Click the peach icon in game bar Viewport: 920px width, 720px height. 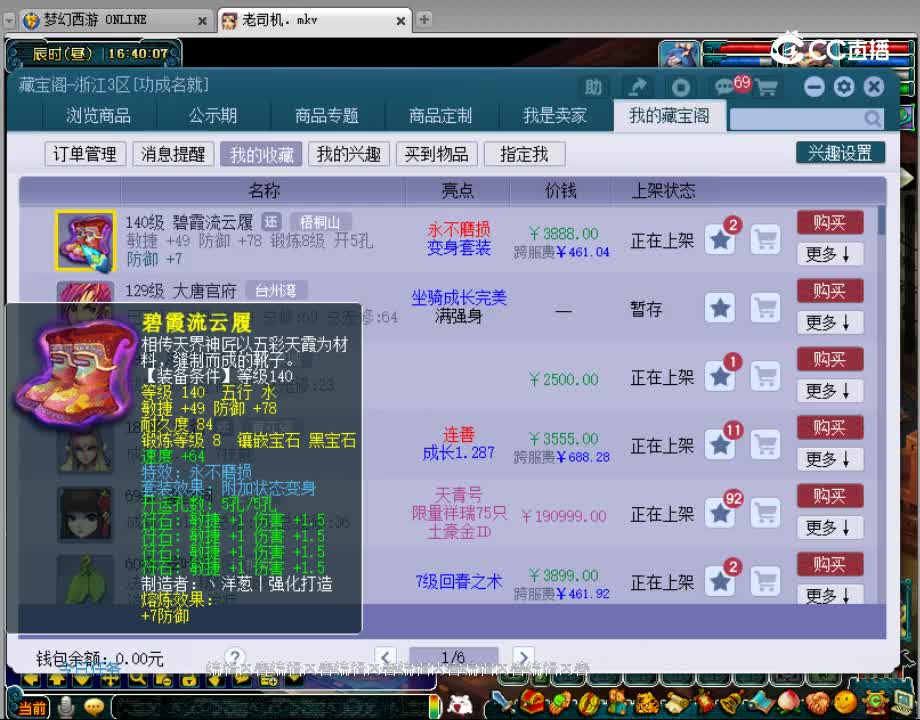click(789, 702)
